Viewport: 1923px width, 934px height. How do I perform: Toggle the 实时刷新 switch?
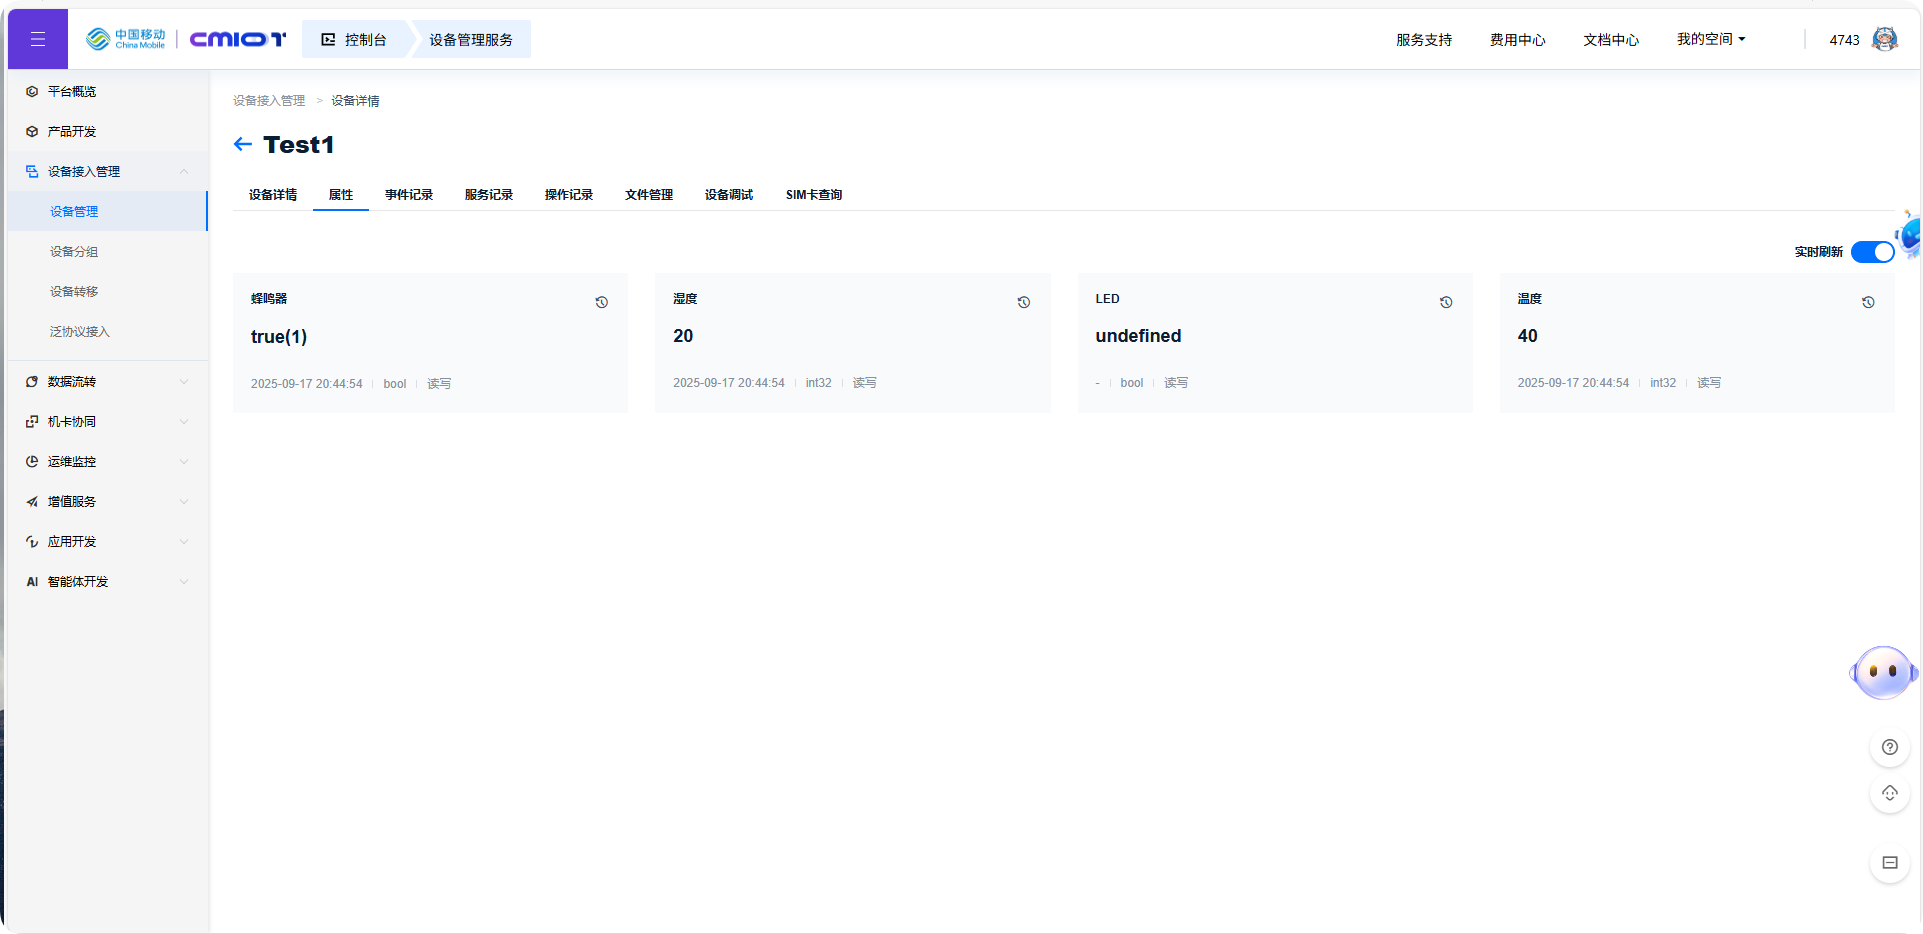point(1871,252)
